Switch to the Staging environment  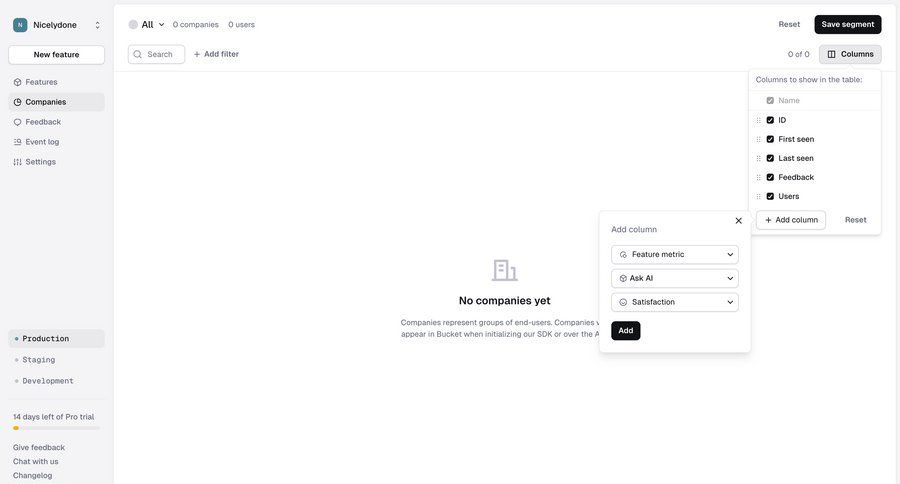click(39, 360)
